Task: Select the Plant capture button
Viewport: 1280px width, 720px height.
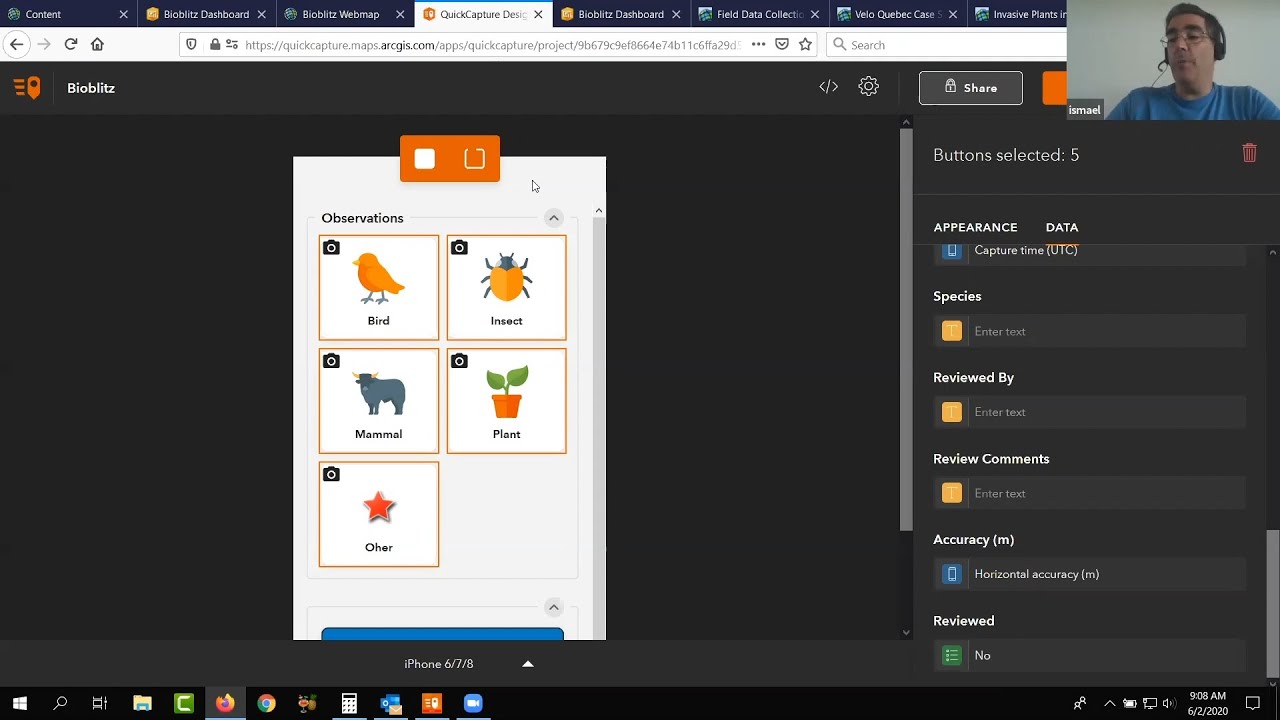Action: (506, 401)
